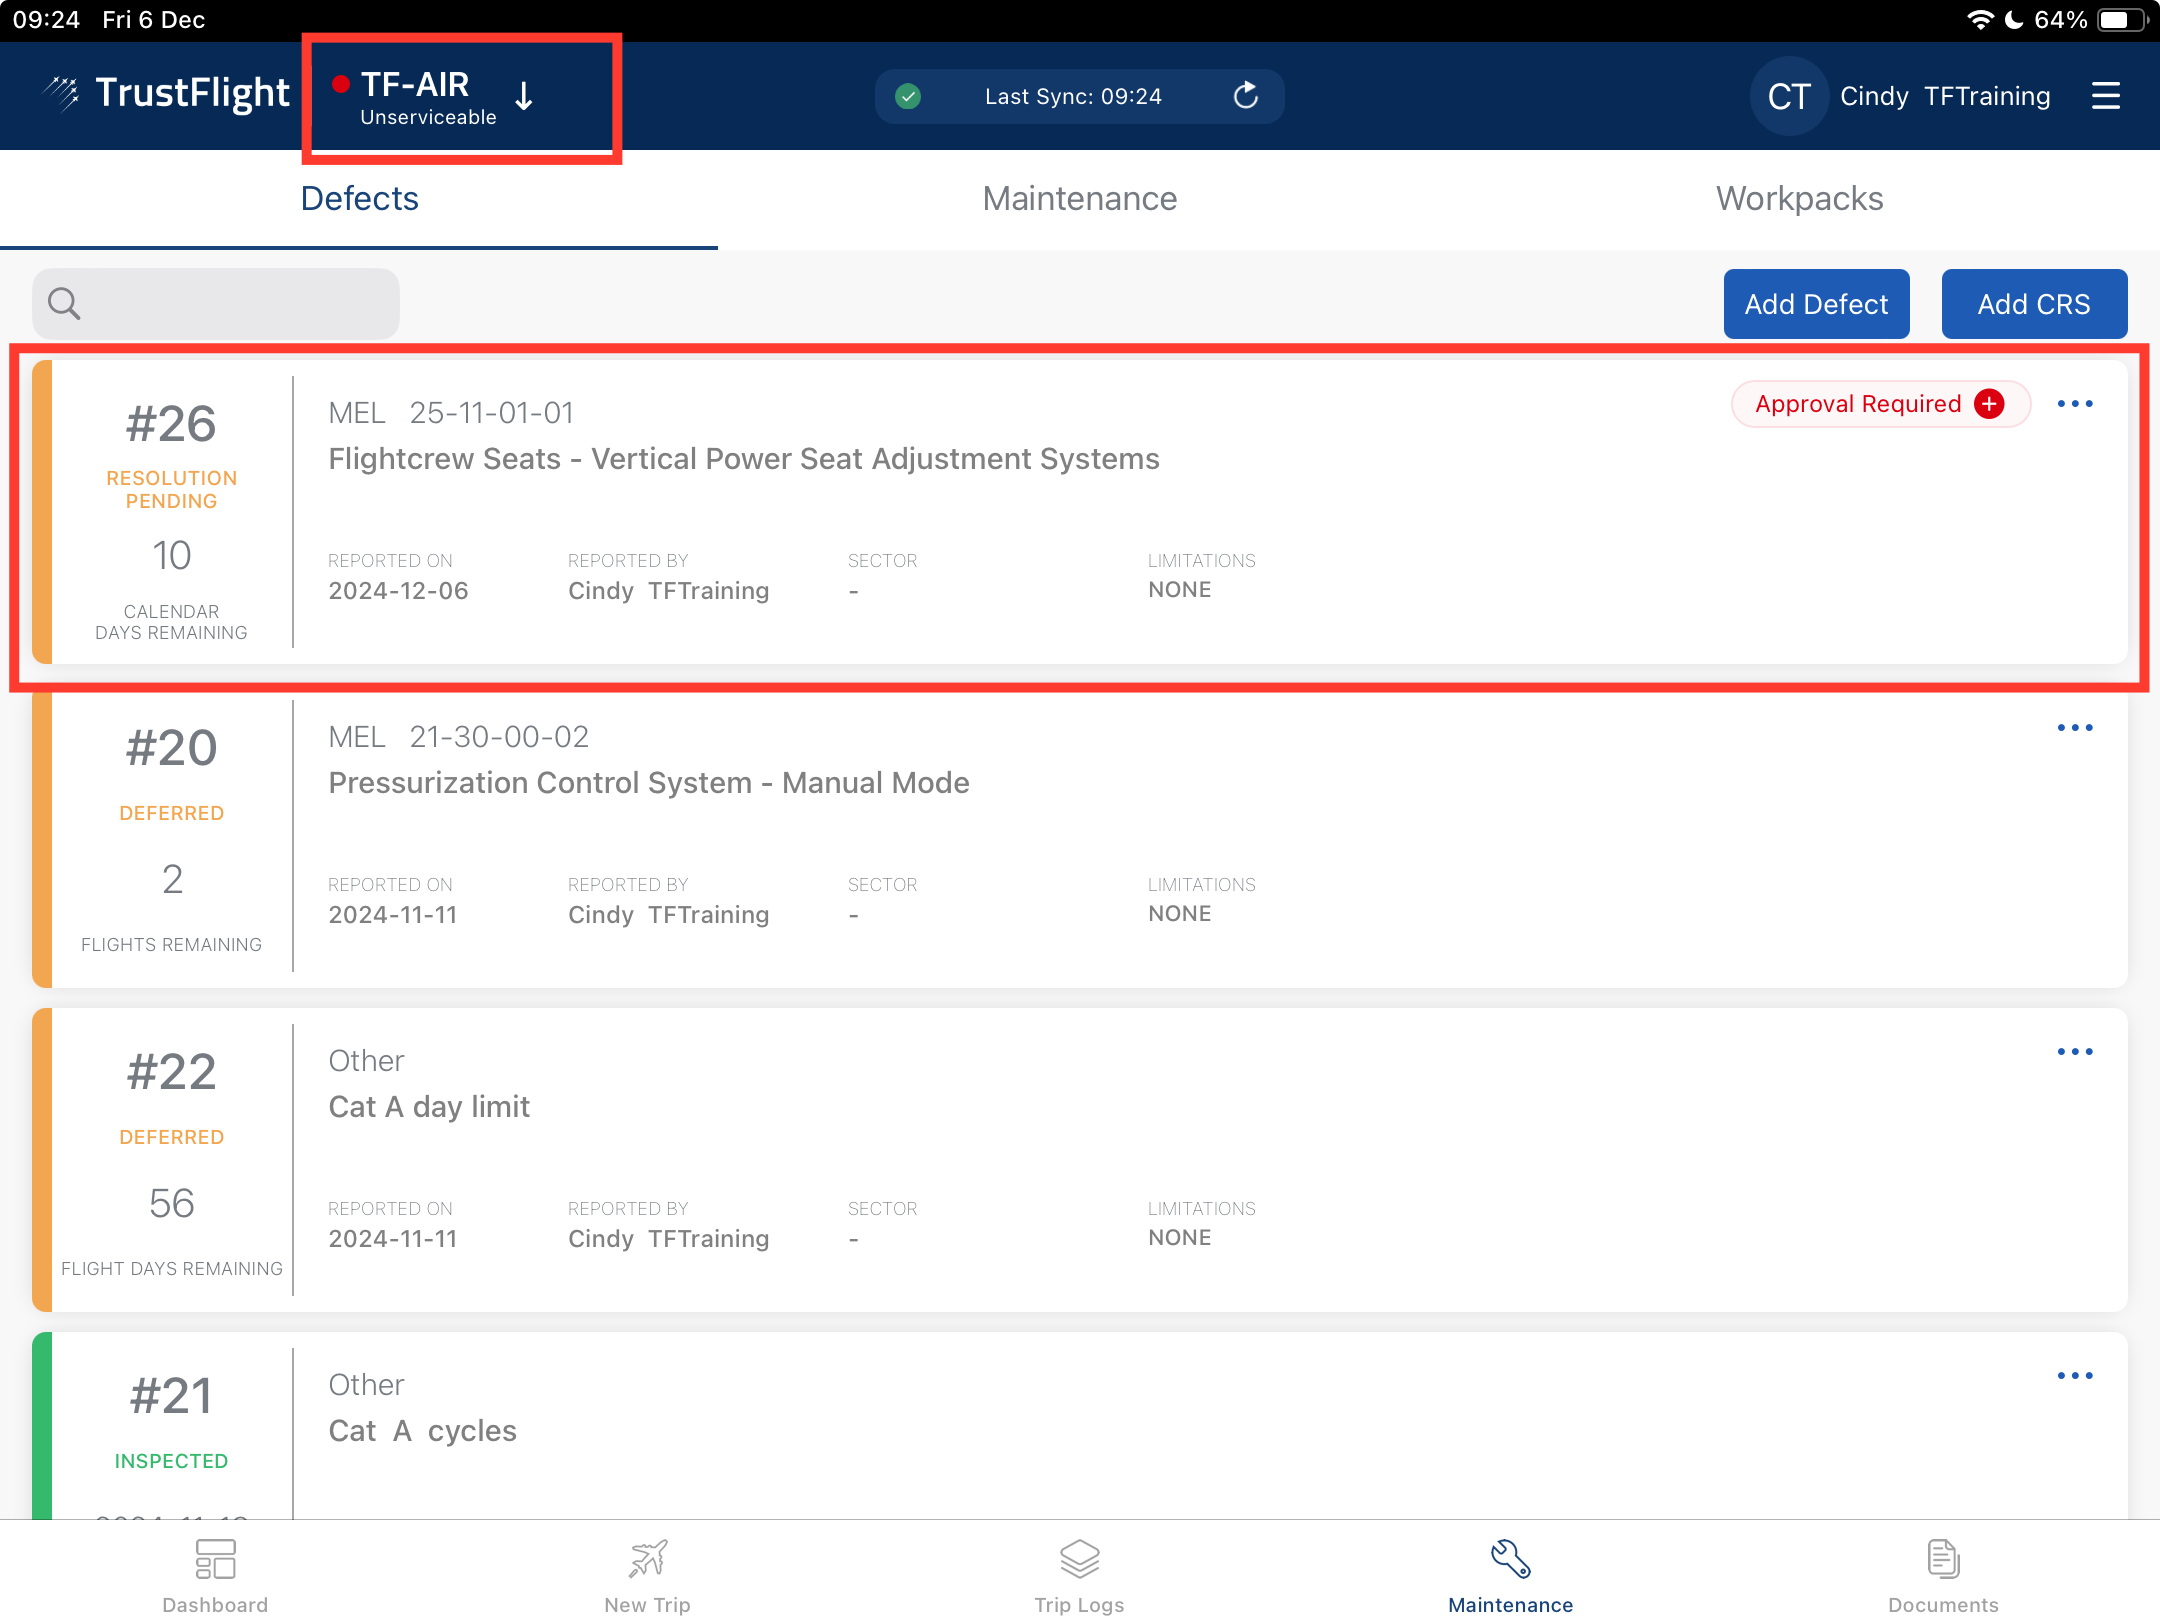The width and height of the screenshot is (2160, 1620).
Task: Select Maintenance wrench in bottom navigation
Action: [1511, 1577]
